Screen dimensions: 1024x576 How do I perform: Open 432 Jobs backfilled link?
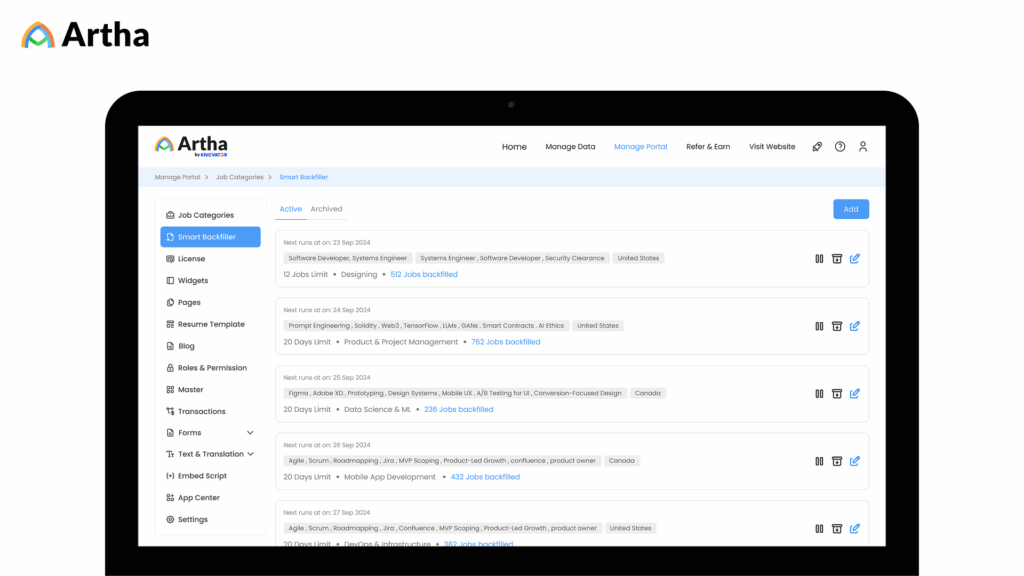tap(485, 477)
